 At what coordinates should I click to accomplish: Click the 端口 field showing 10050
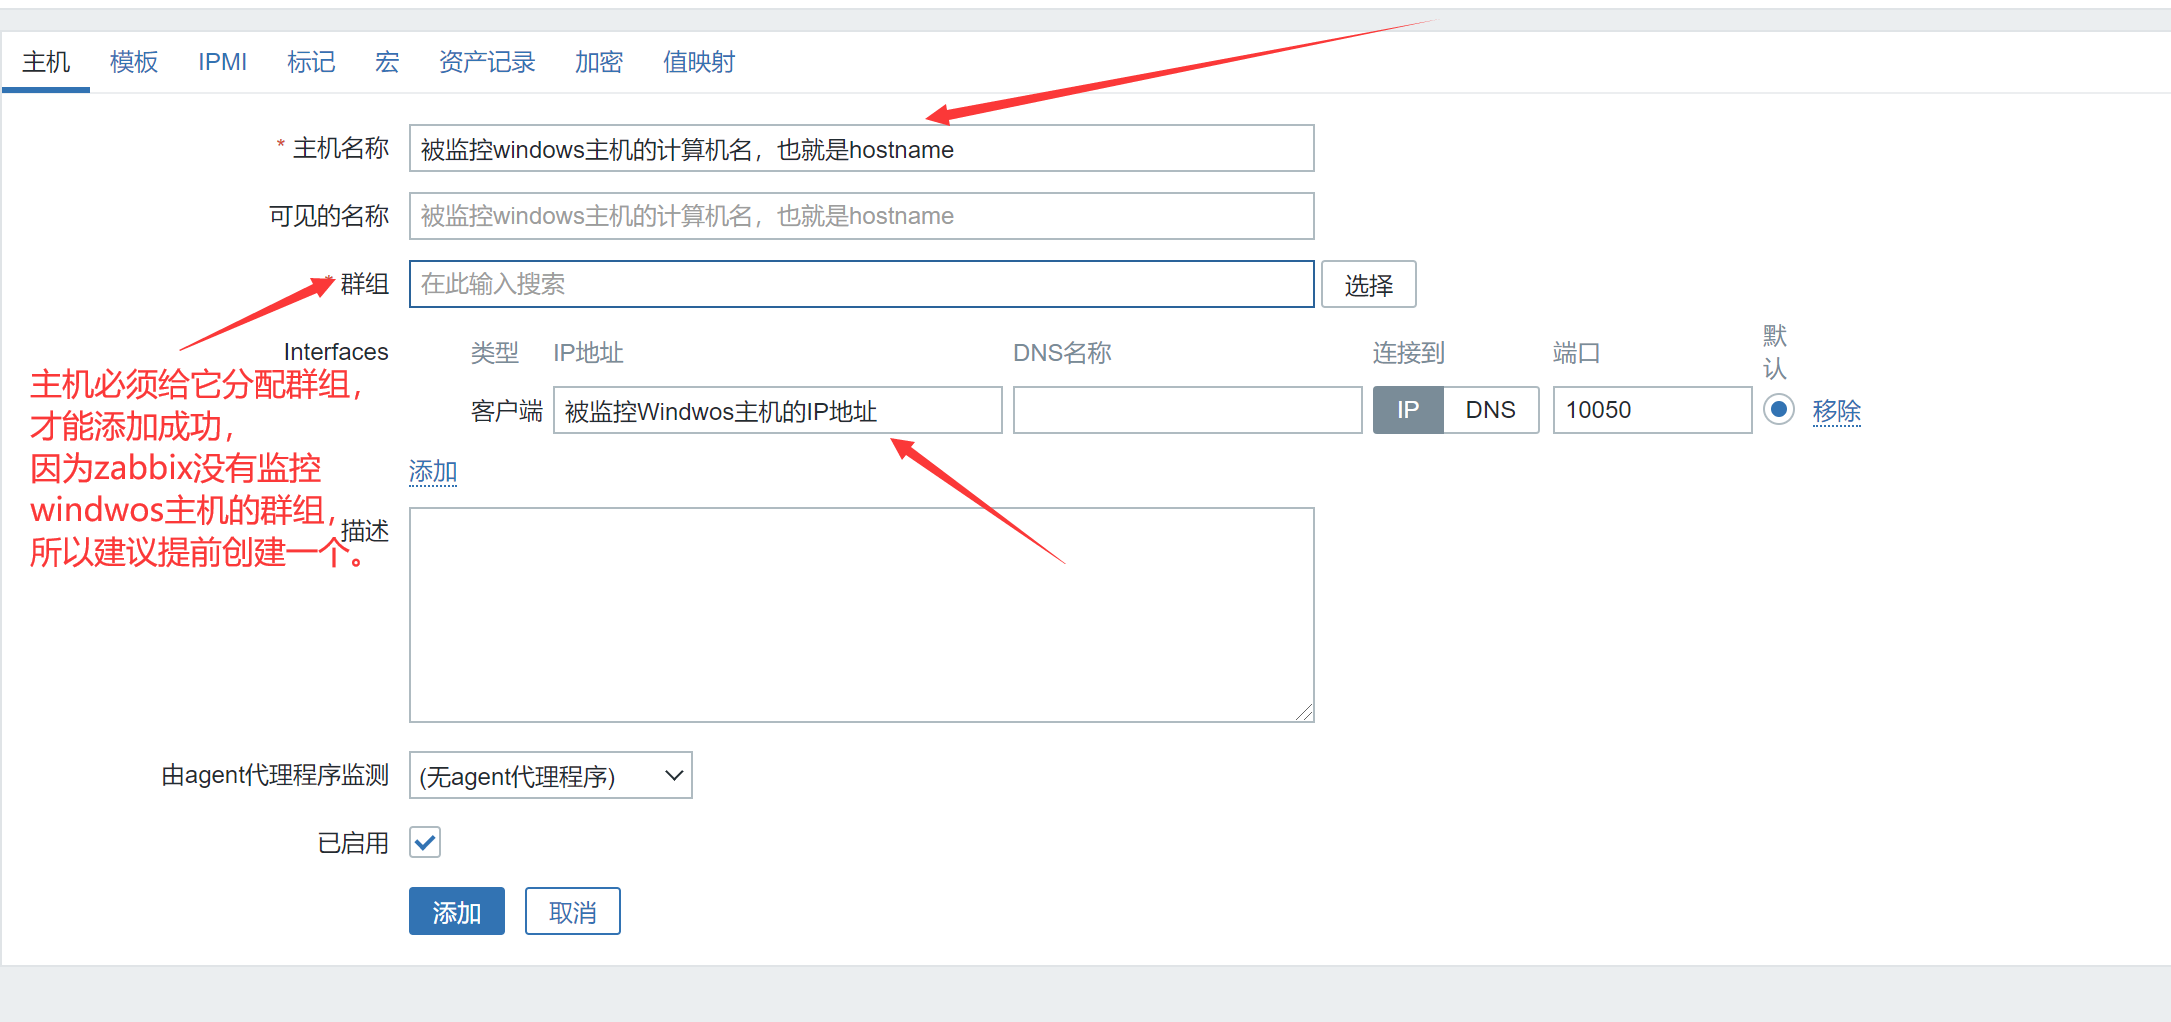(1652, 410)
